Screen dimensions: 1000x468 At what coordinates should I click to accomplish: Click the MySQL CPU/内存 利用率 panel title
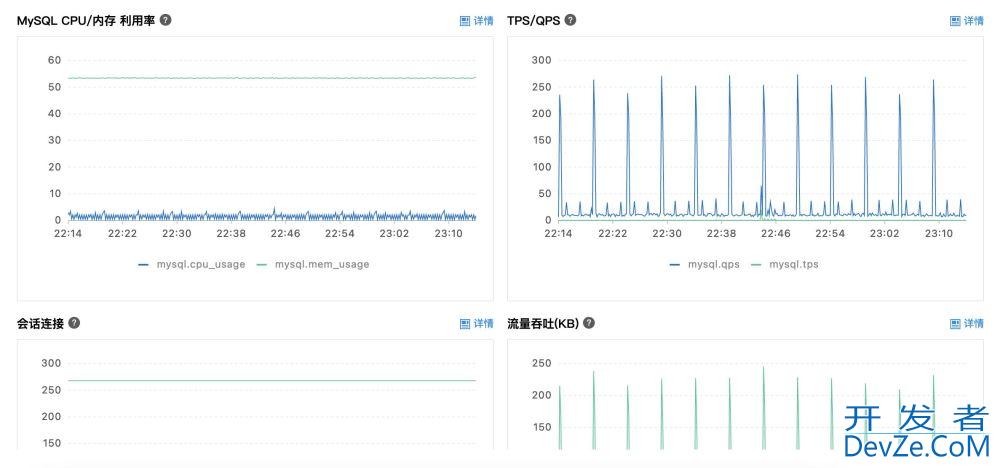click(x=86, y=20)
